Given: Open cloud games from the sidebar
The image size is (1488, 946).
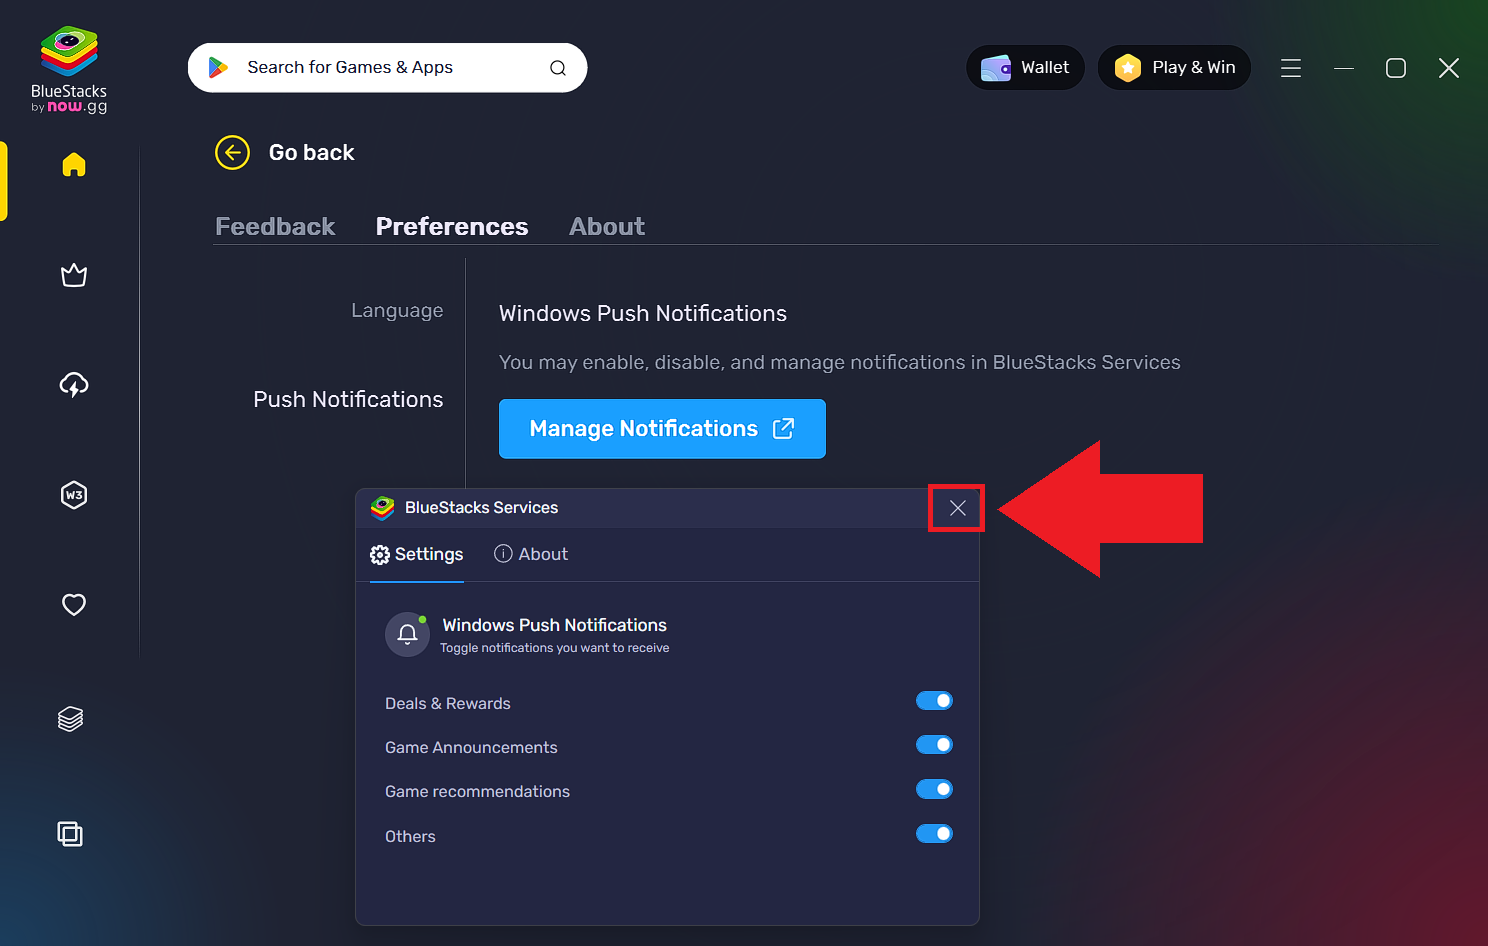Looking at the screenshot, I should tap(74, 385).
